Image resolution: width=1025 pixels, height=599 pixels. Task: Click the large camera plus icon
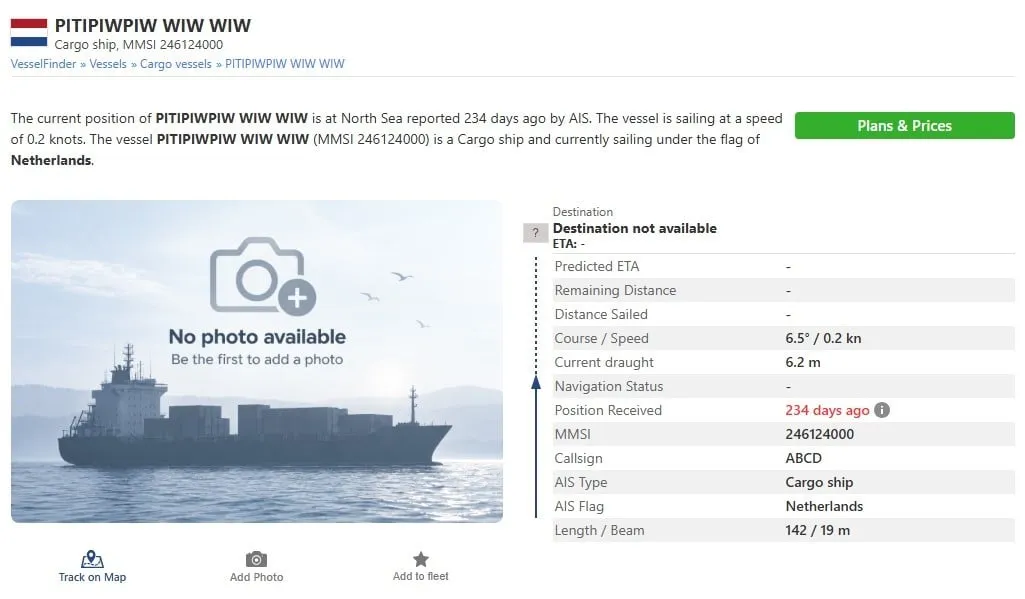pos(263,277)
